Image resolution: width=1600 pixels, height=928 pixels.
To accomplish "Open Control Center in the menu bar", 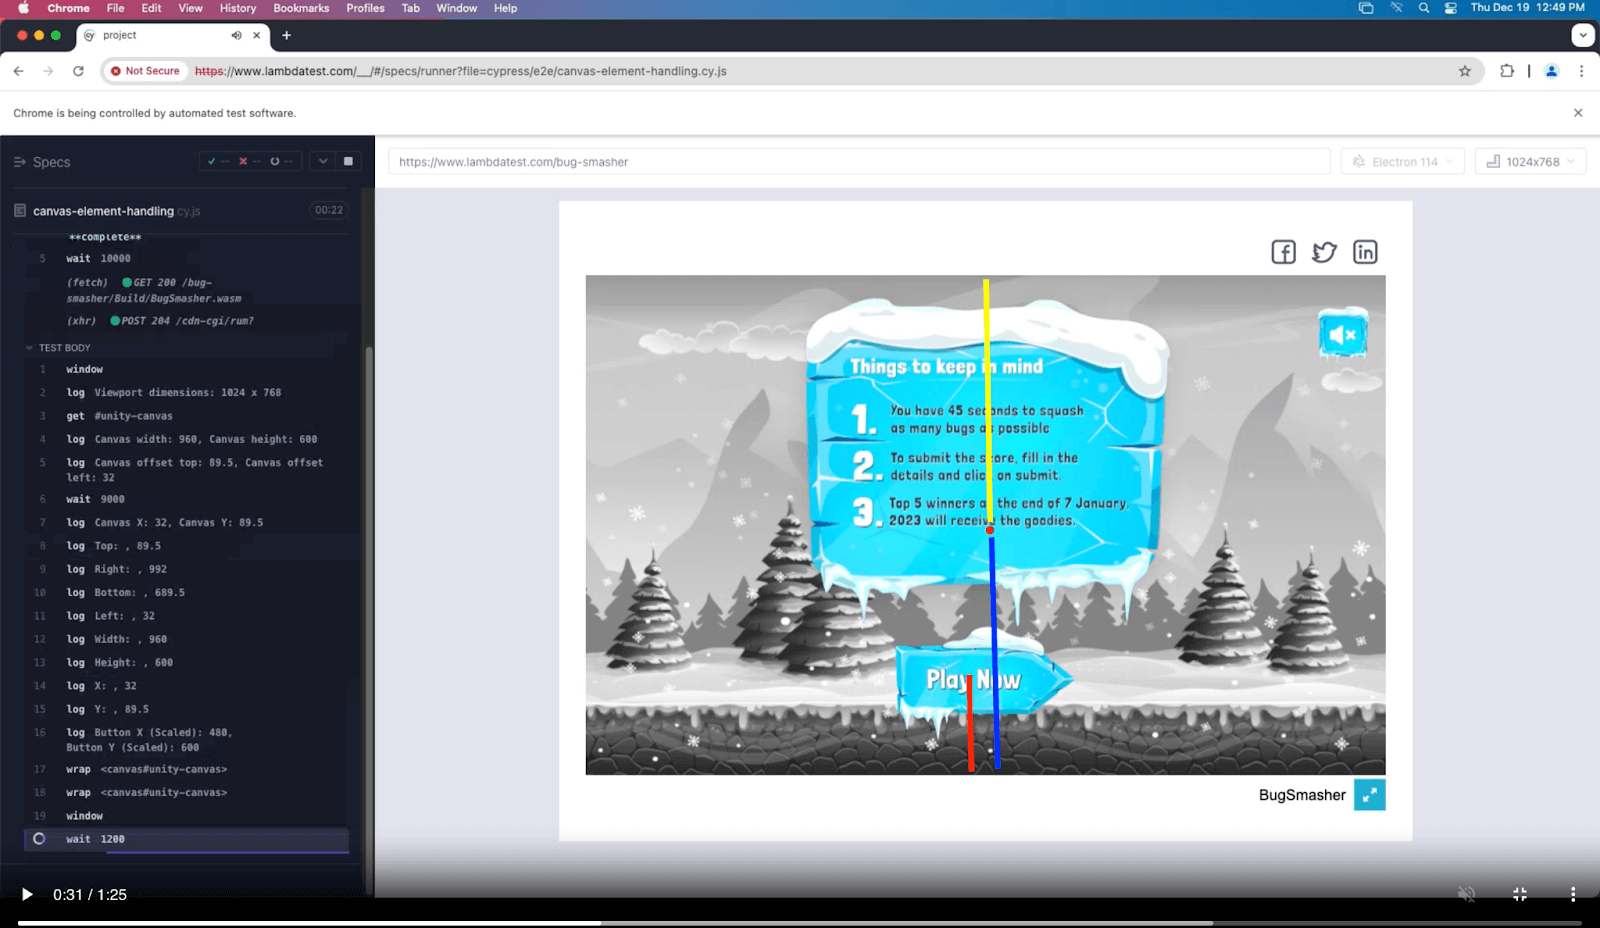I will click(1451, 8).
